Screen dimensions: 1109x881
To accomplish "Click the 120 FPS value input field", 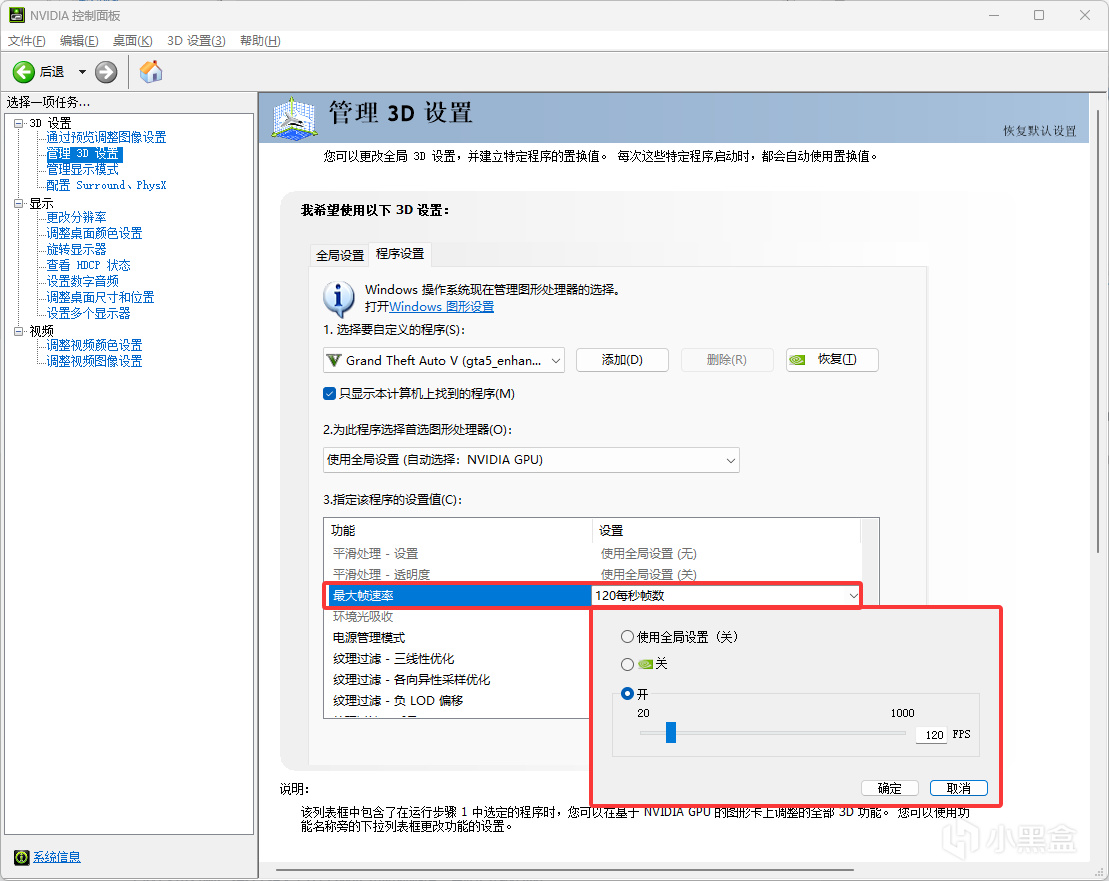I will pyautogui.click(x=931, y=735).
